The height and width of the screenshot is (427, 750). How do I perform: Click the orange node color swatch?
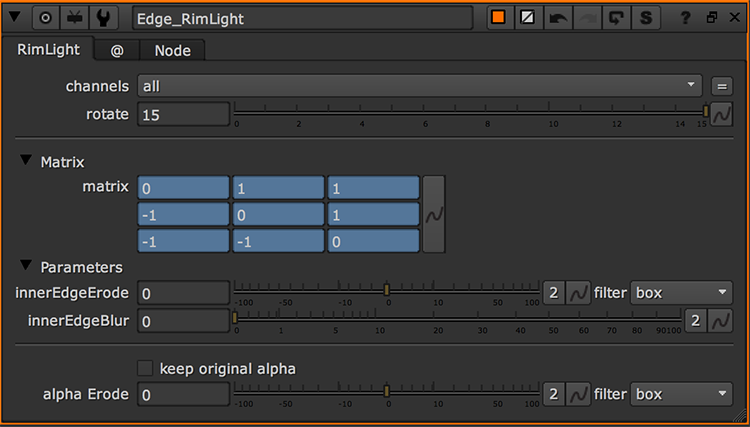point(497,18)
